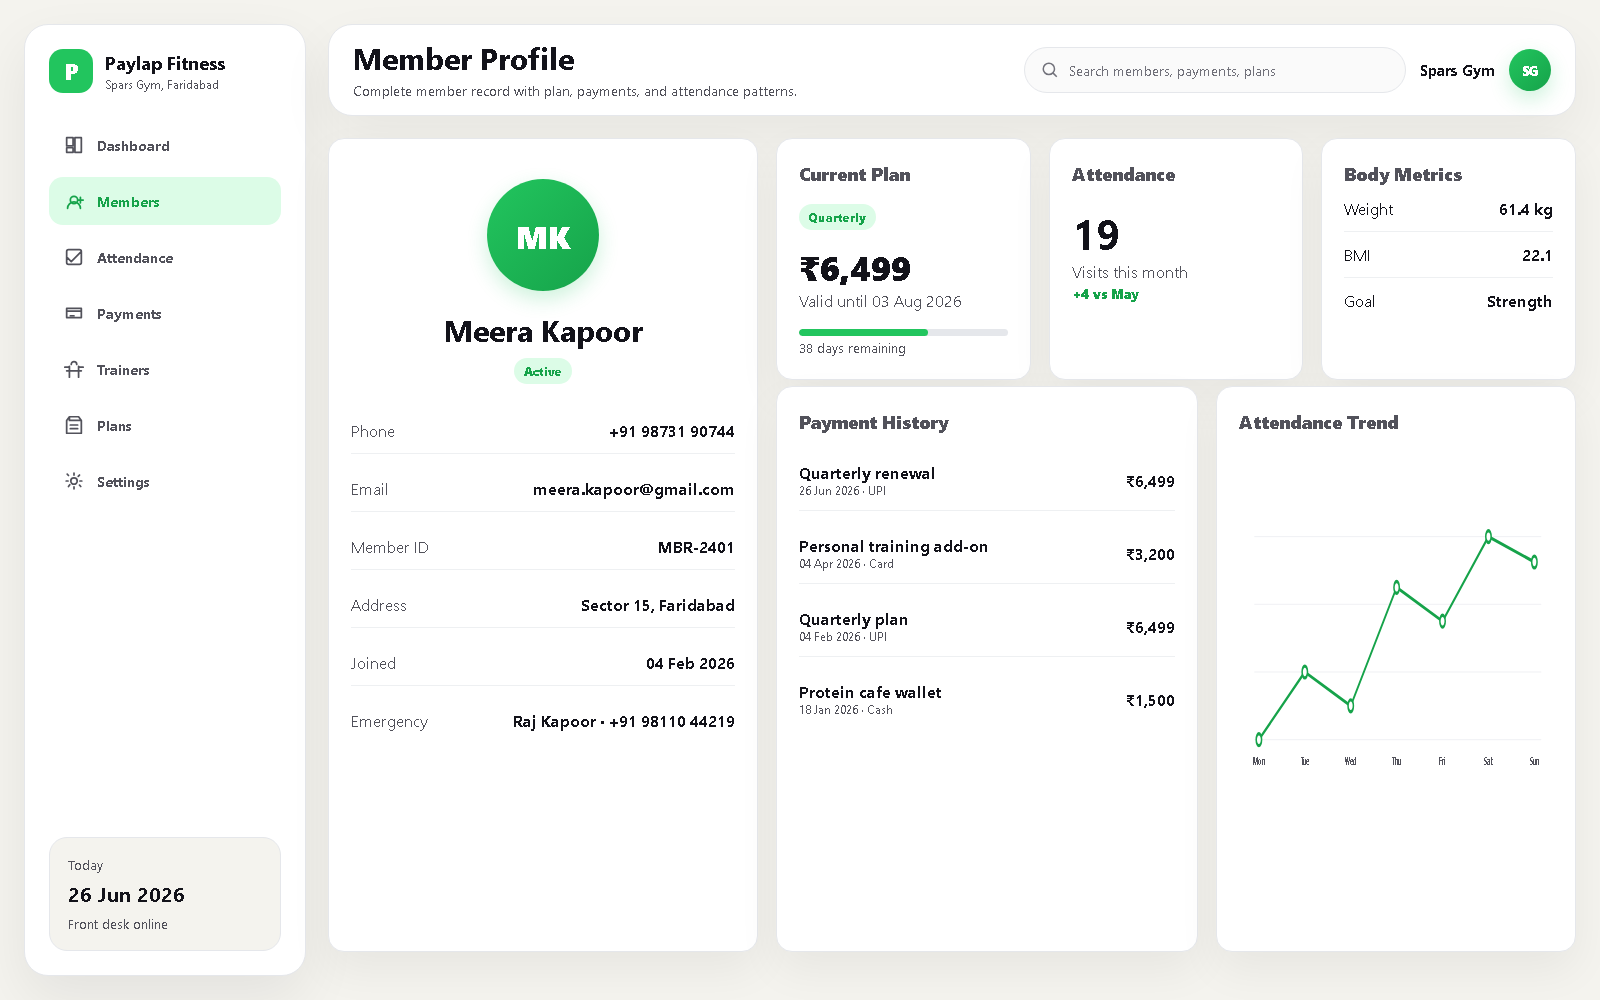Click the Saturday peak point on trend chart

[x=1488, y=537]
